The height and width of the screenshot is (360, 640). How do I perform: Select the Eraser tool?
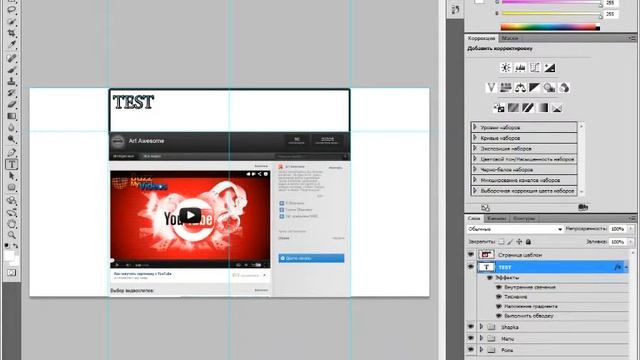point(11,105)
